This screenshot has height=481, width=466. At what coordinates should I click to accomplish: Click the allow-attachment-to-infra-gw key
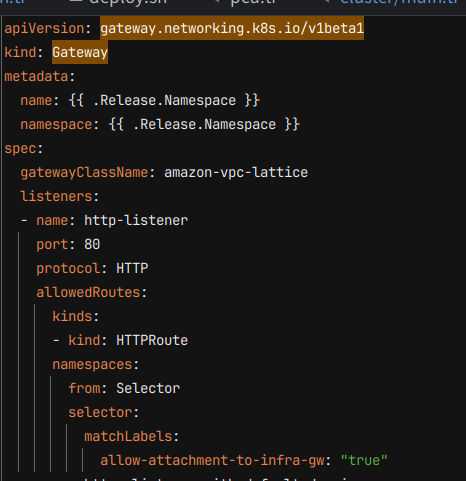point(212,460)
